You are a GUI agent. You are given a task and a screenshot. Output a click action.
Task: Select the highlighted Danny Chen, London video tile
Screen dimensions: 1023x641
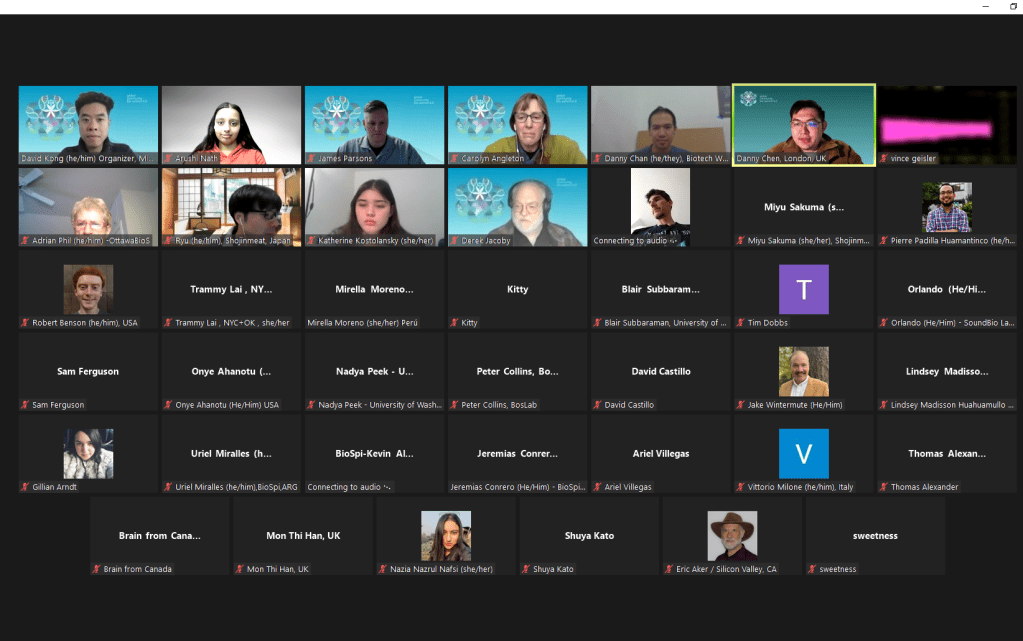pos(803,125)
